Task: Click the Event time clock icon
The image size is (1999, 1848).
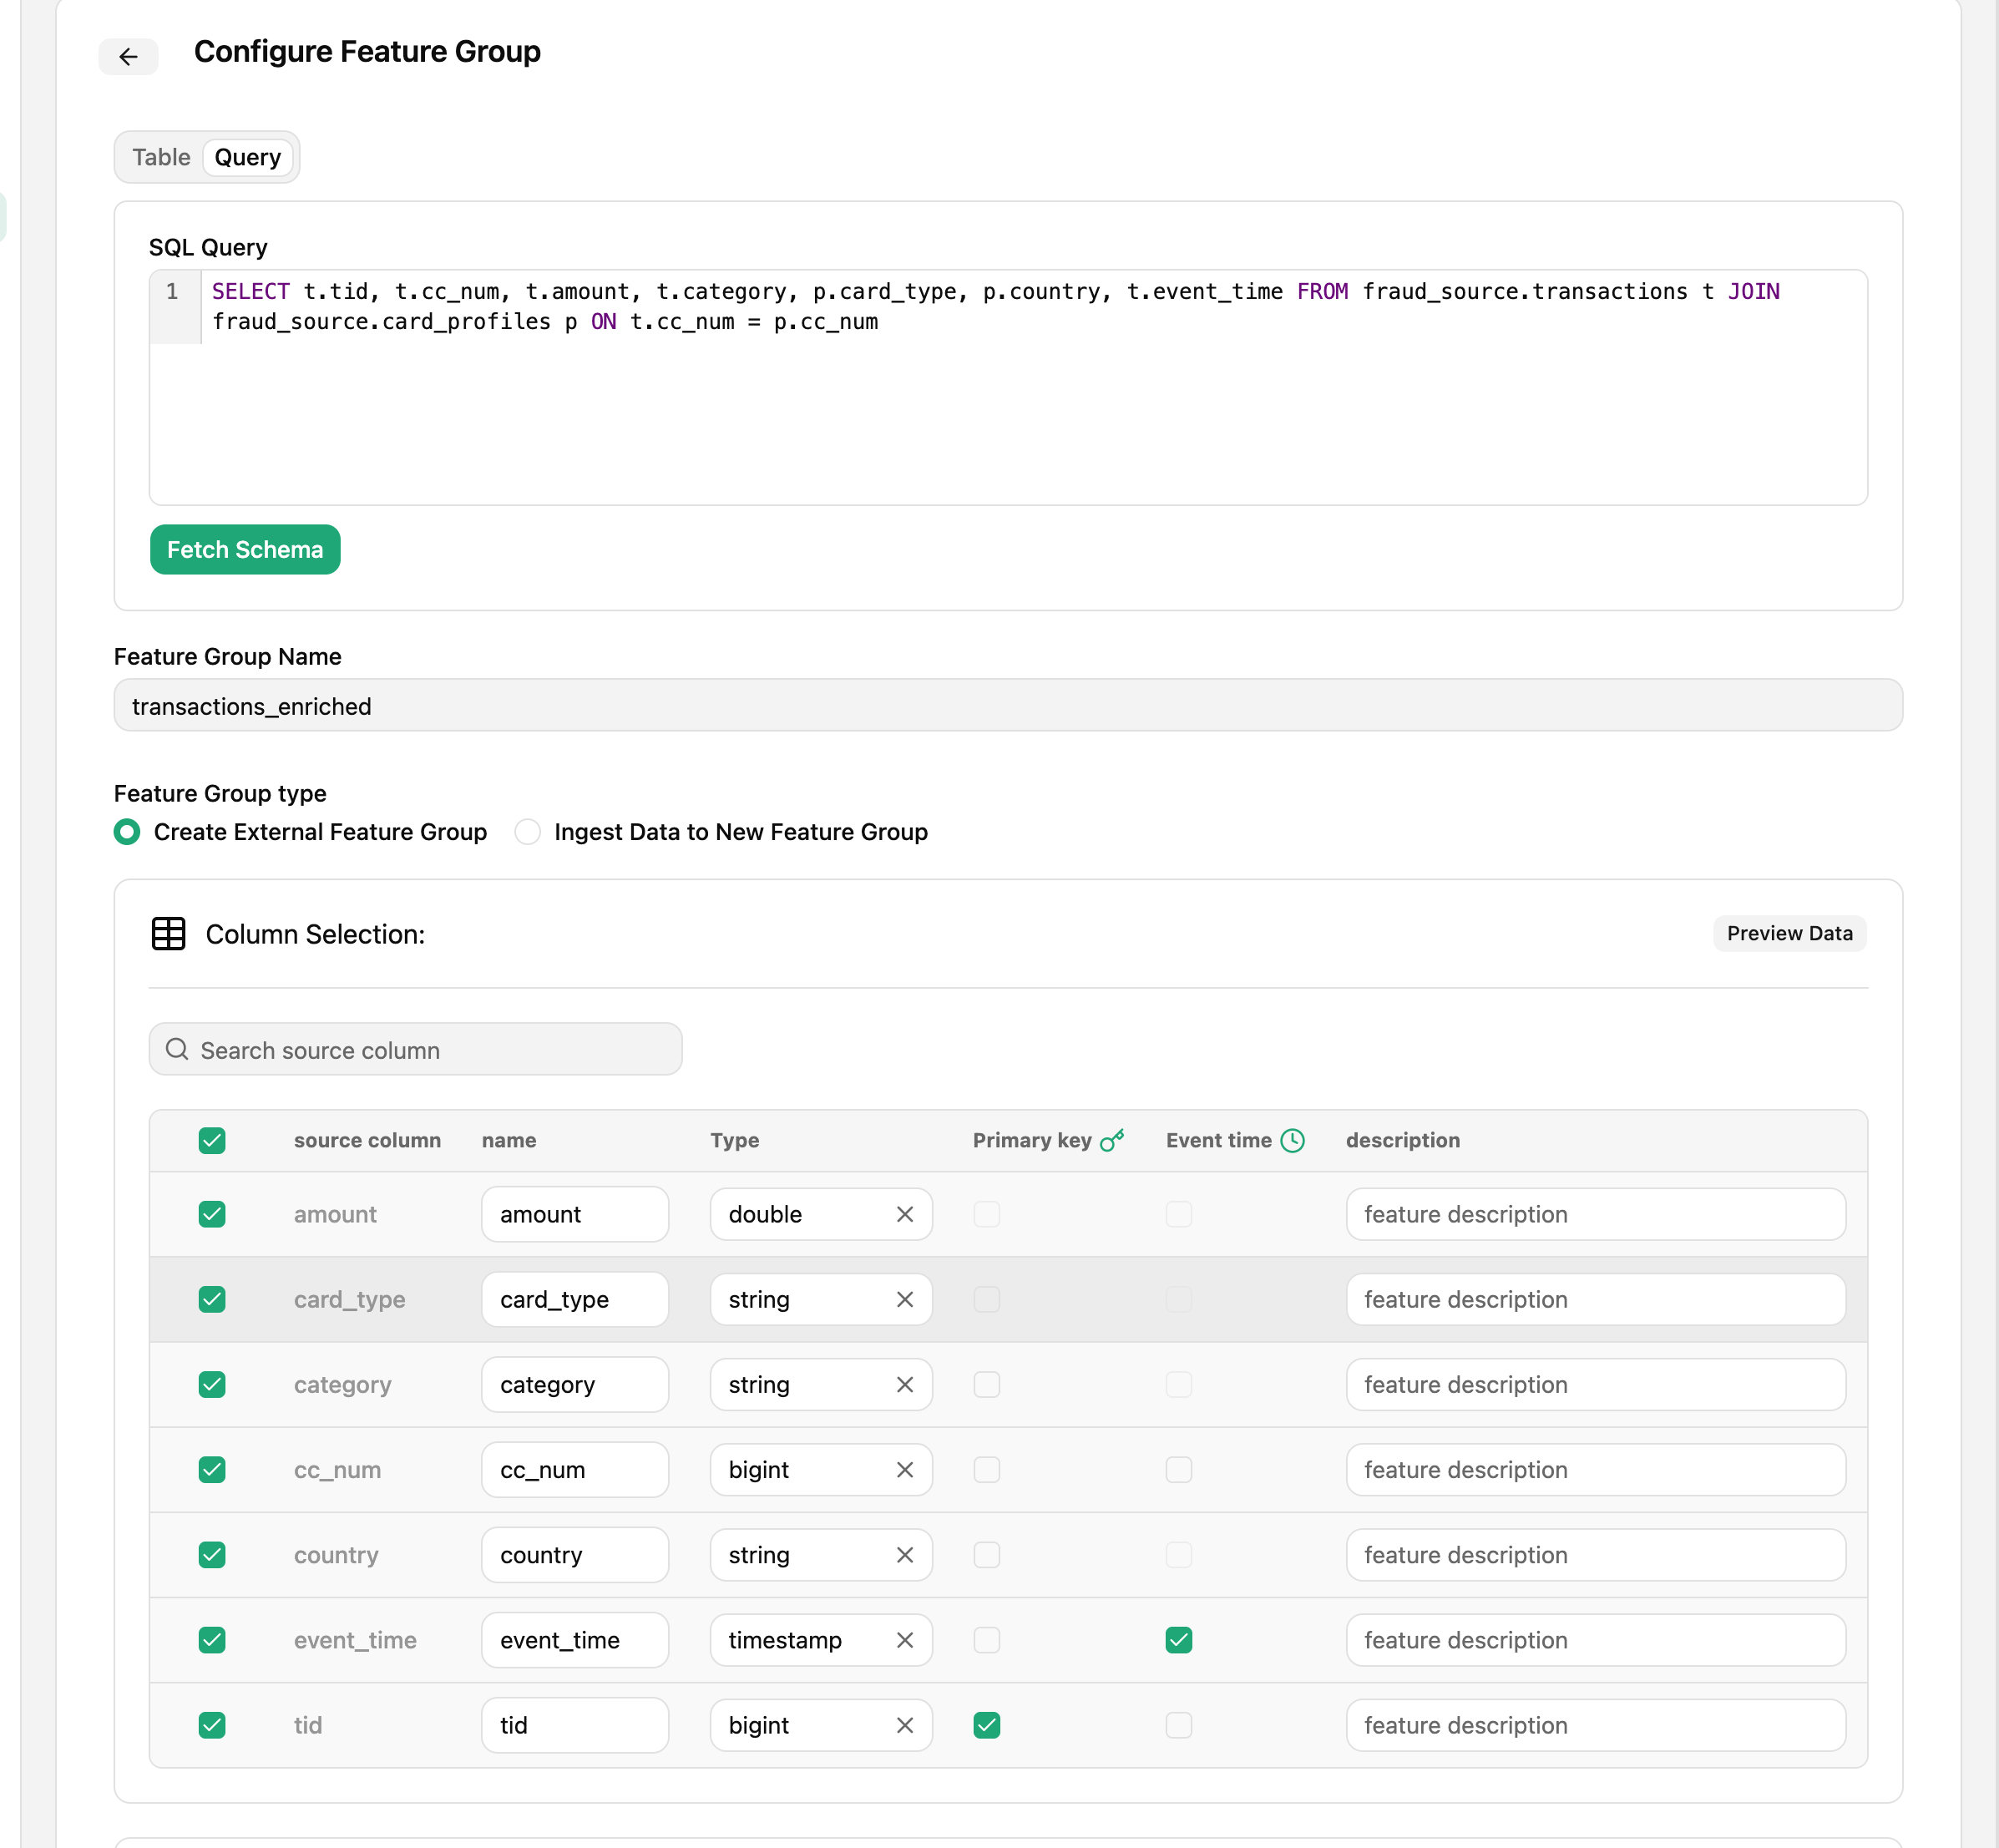Action: (x=1292, y=1140)
